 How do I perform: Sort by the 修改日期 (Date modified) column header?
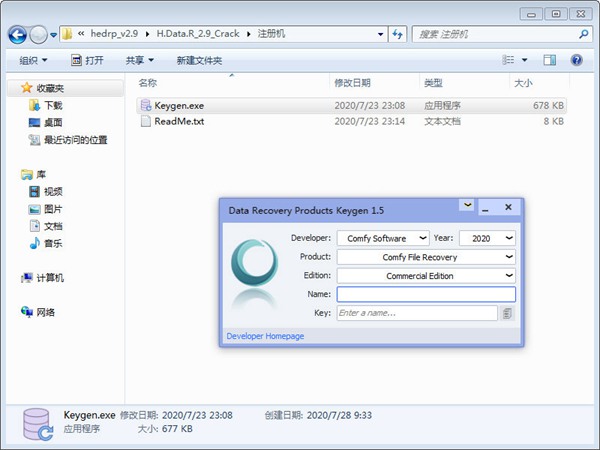352,83
